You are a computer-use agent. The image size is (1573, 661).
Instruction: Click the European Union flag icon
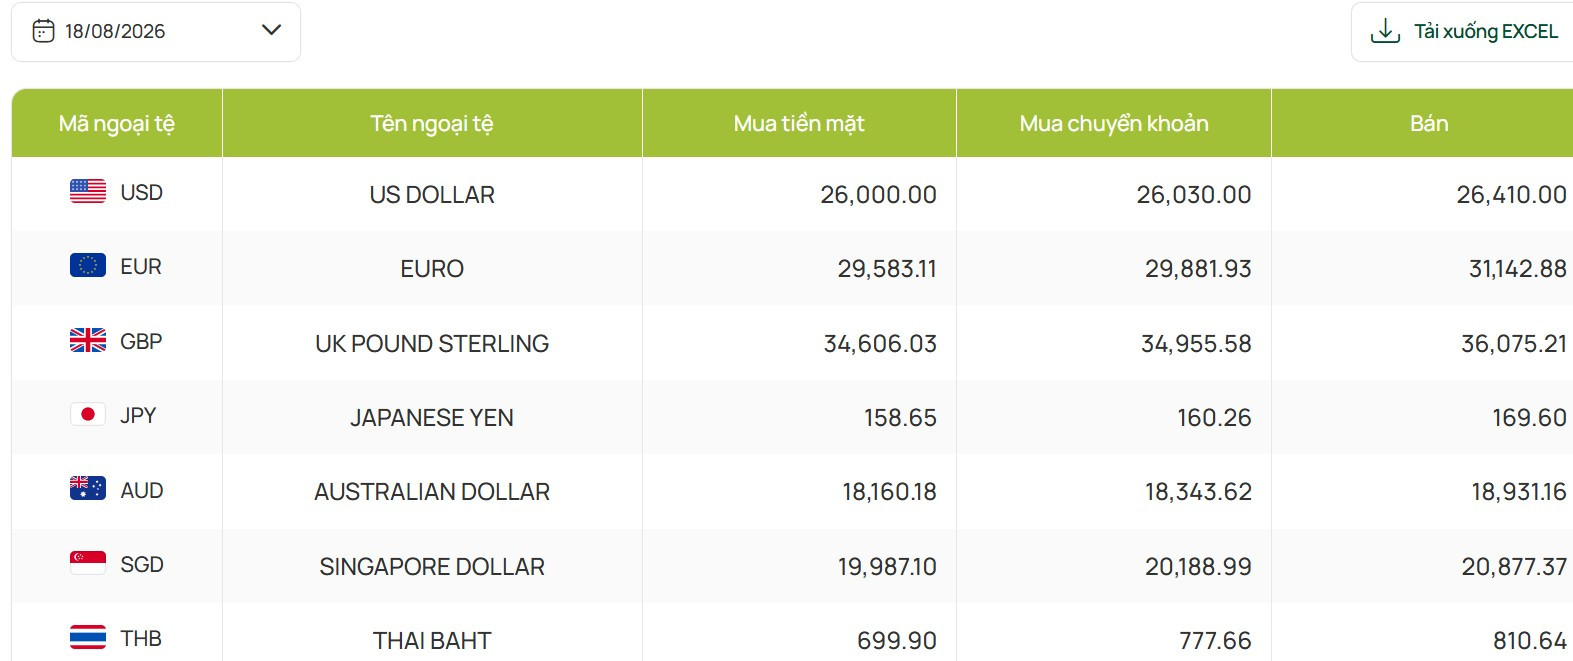(88, 265)
